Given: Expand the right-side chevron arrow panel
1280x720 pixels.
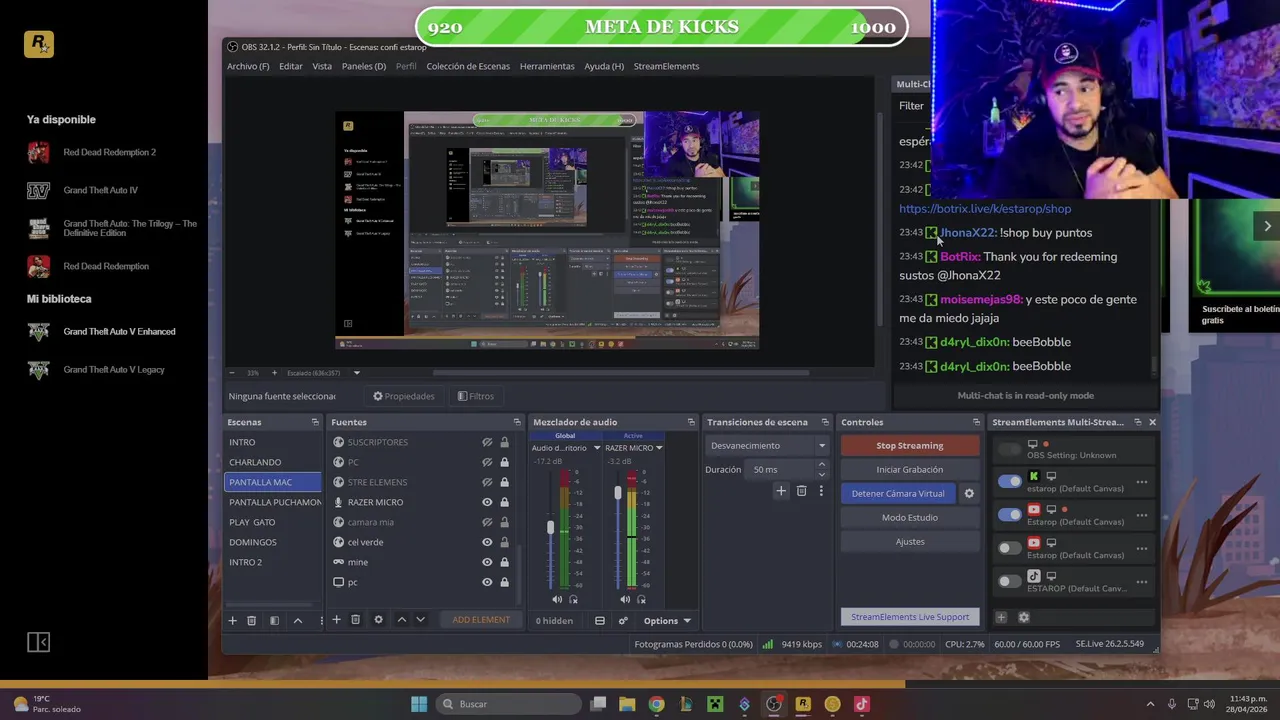Looking at the screenshot, I should click(x=1267, y=226).
